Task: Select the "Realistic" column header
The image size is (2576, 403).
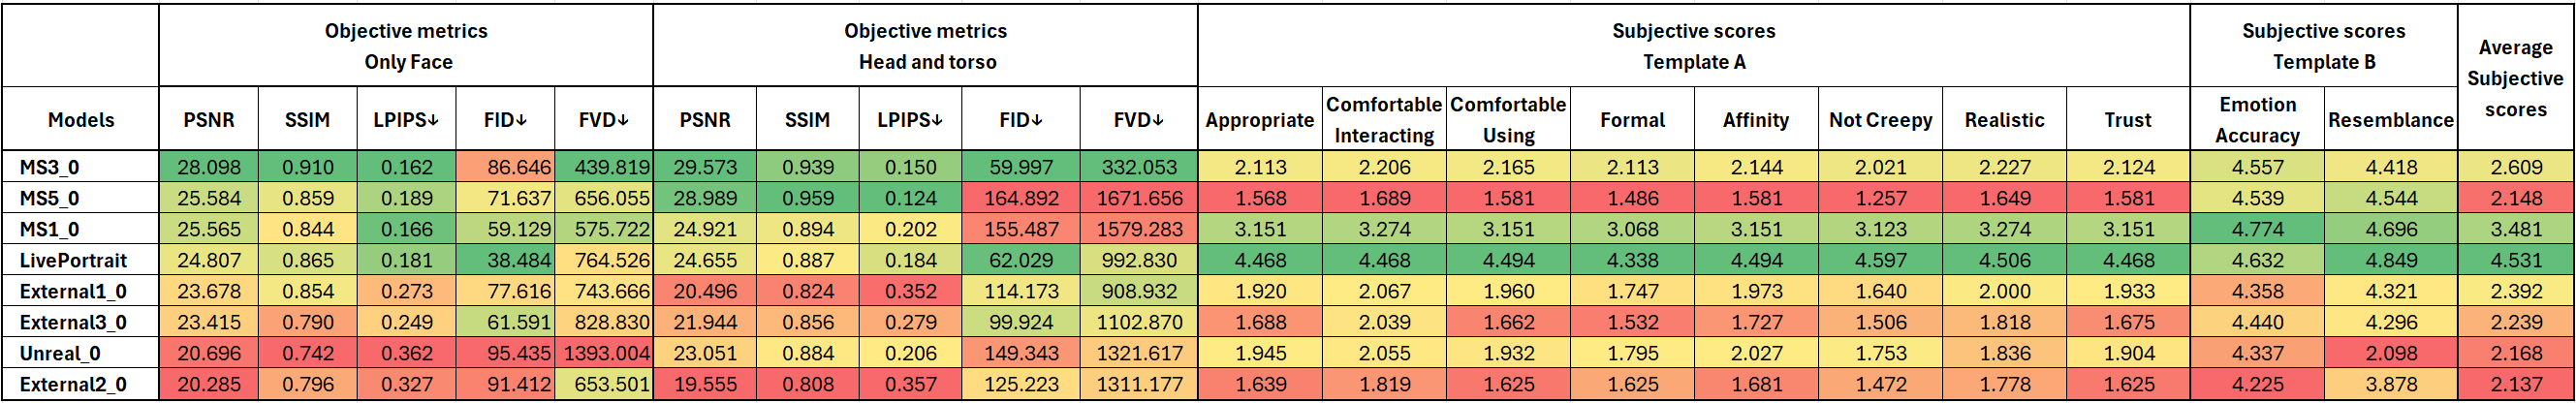Action: (2004, 120)
